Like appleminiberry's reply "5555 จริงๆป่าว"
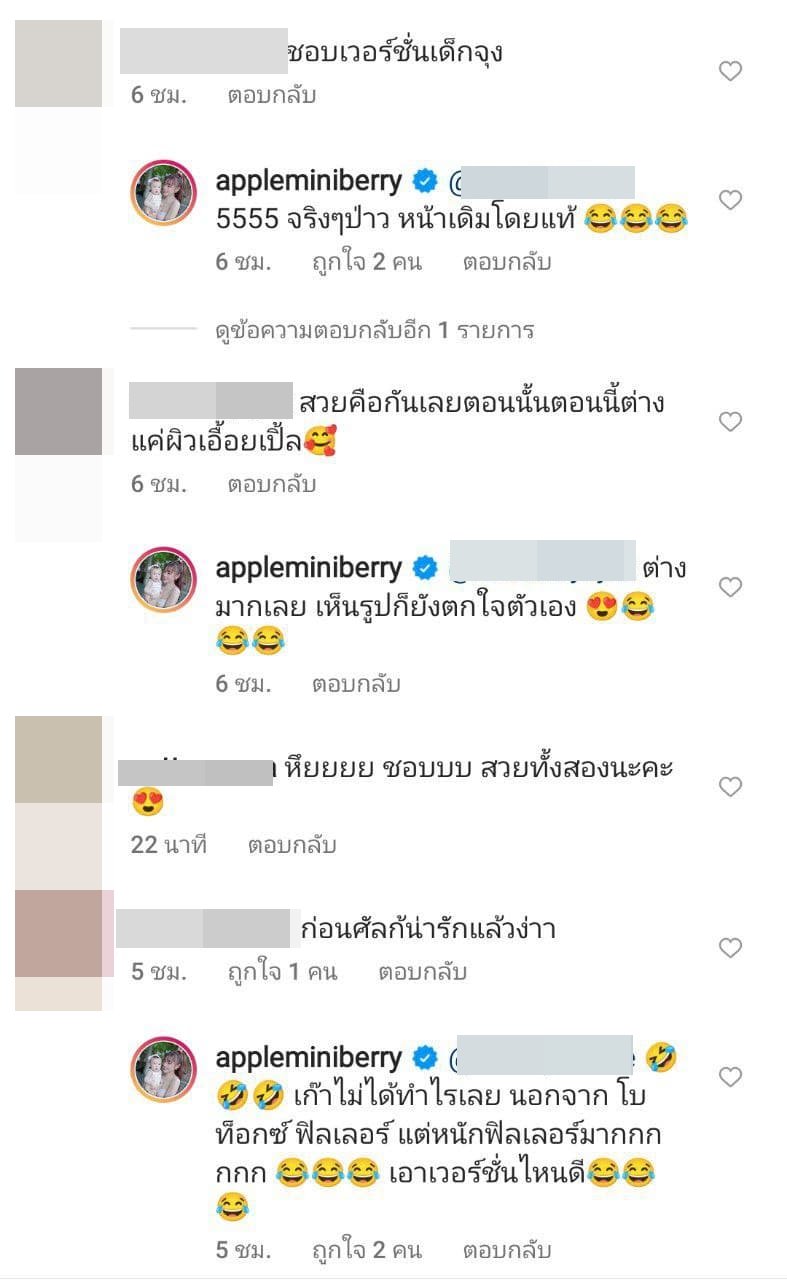Viewport: 787px width, 1280px height. (731, 200)
